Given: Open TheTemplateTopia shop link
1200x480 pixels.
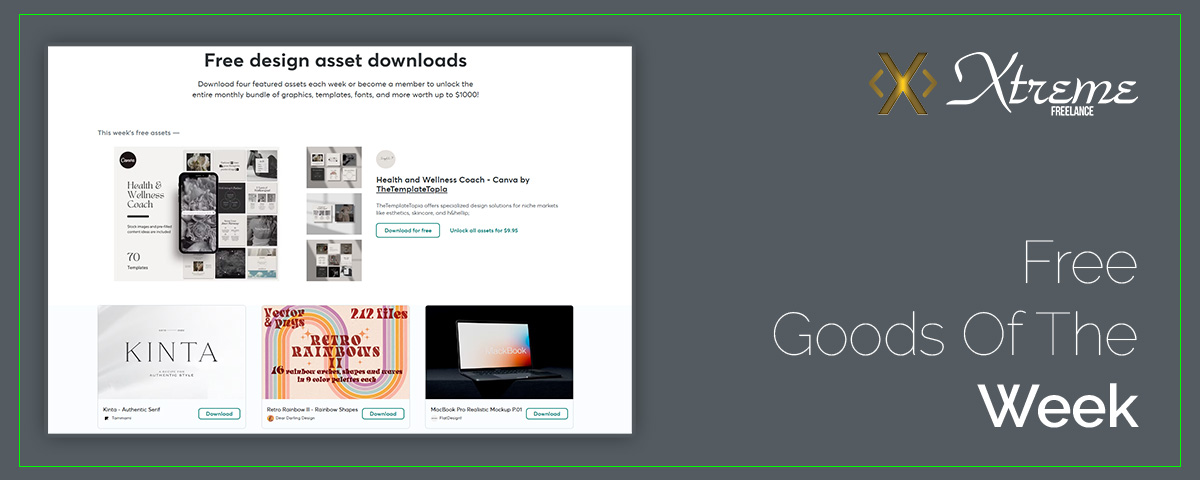Looking at the screenshot, I should tap(412, 189).
